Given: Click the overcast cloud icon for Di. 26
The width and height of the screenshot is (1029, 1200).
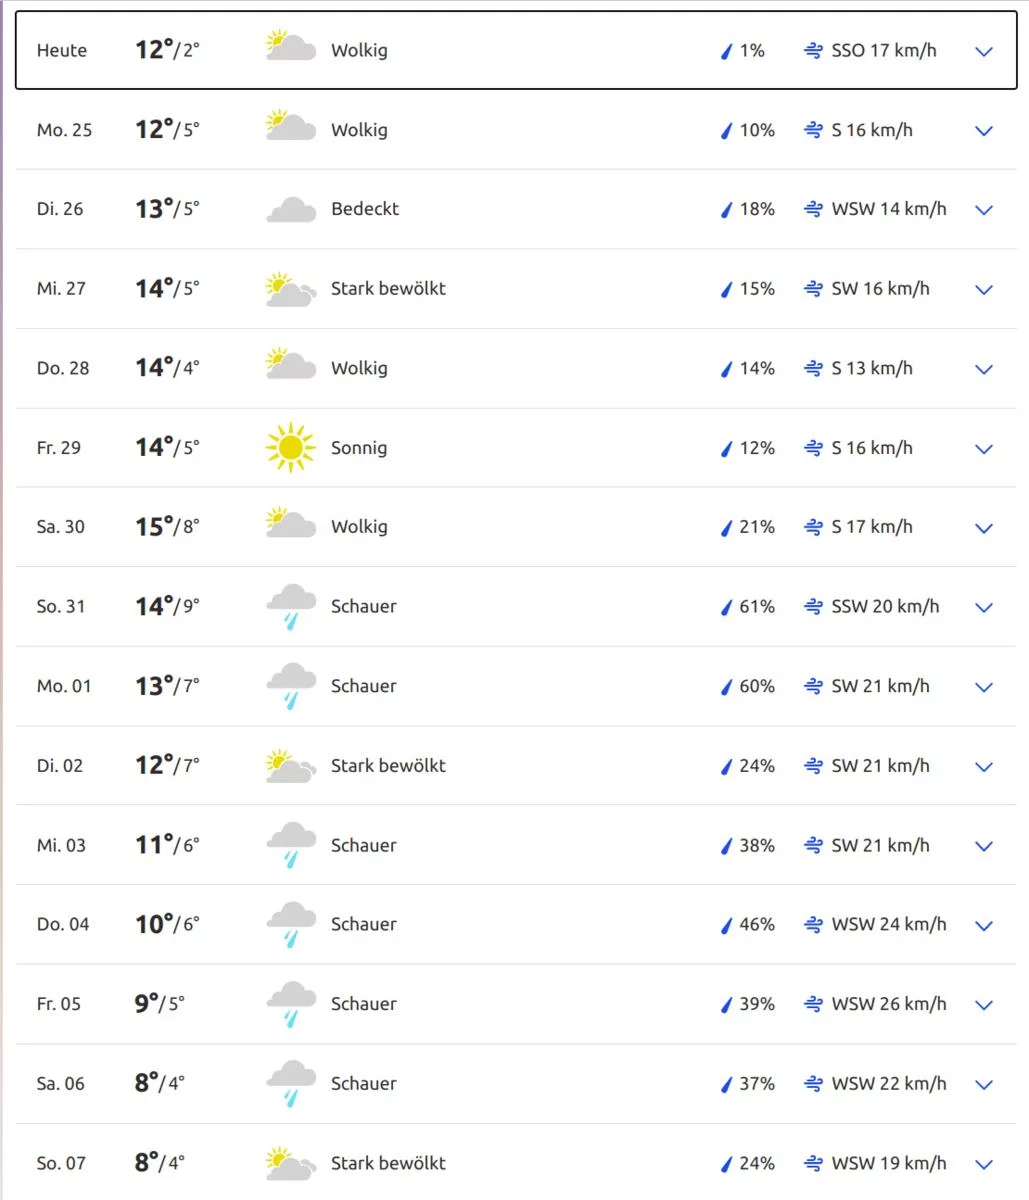Looking at the screenshot, I should pyautogui.click(x=290, y=210).
